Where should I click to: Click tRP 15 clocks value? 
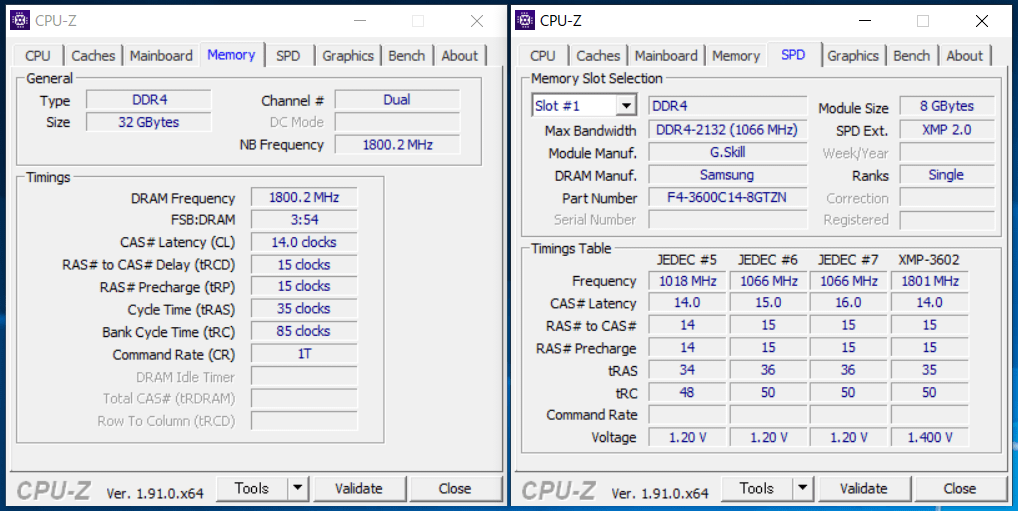(304, 286)
